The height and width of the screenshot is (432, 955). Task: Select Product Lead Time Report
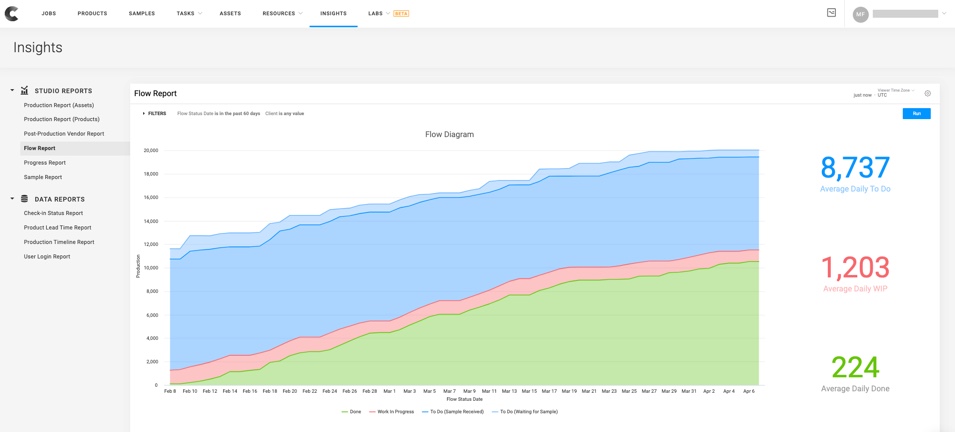[57, 228]
